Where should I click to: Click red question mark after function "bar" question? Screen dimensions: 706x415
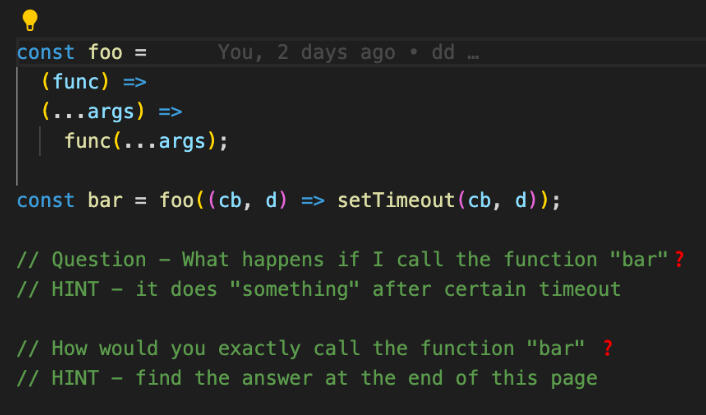point(680,260)
